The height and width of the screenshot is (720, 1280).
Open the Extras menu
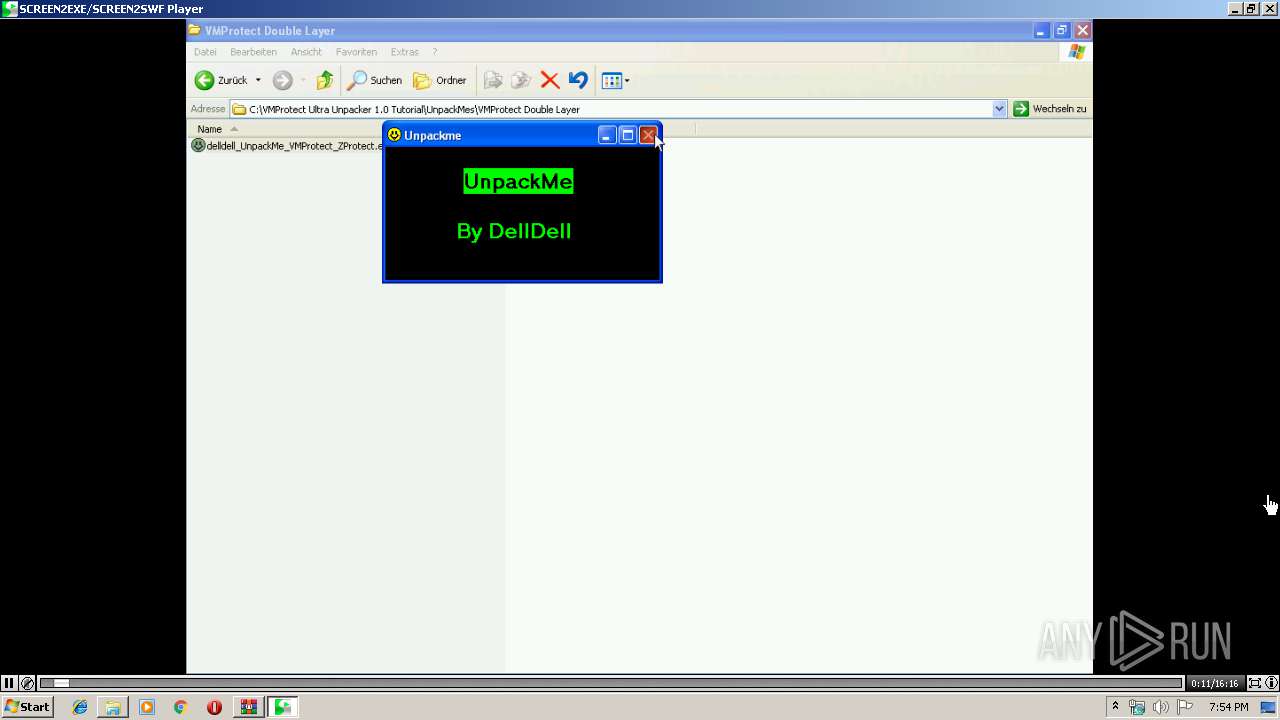pyautogui.click(x=404, y=52)
